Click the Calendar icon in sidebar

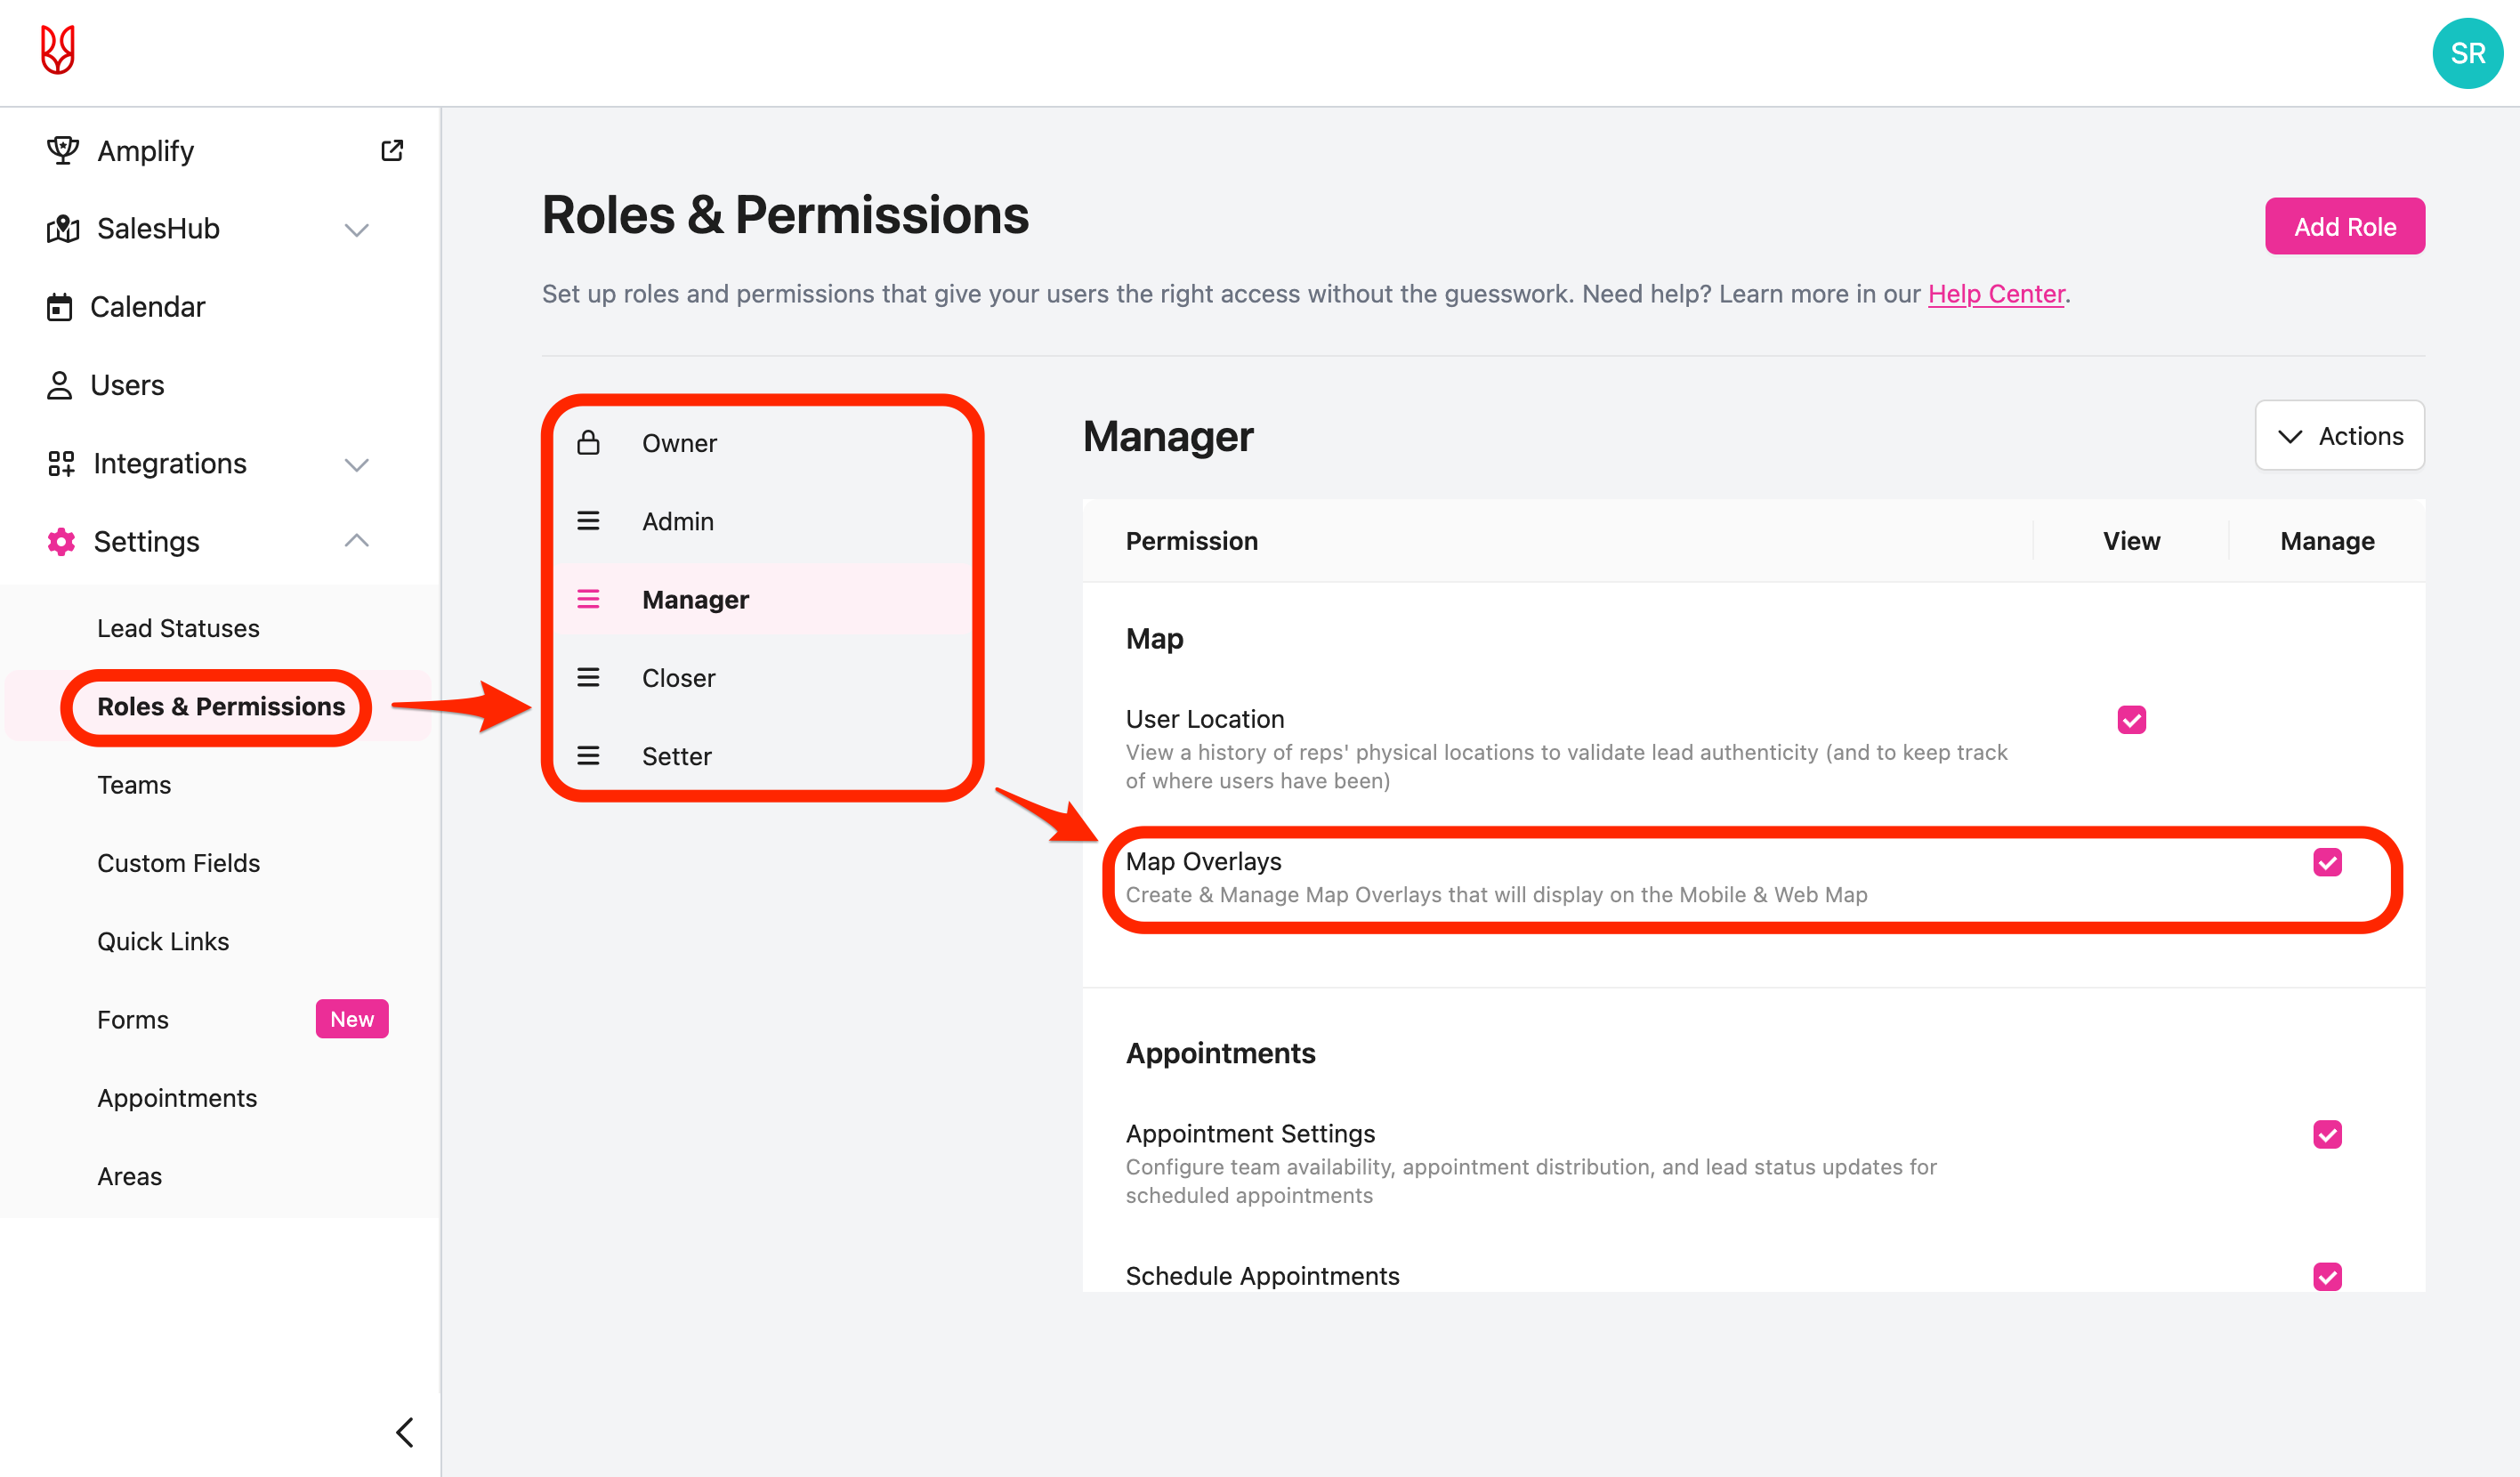pyautogui.click(x=60, y=307)
